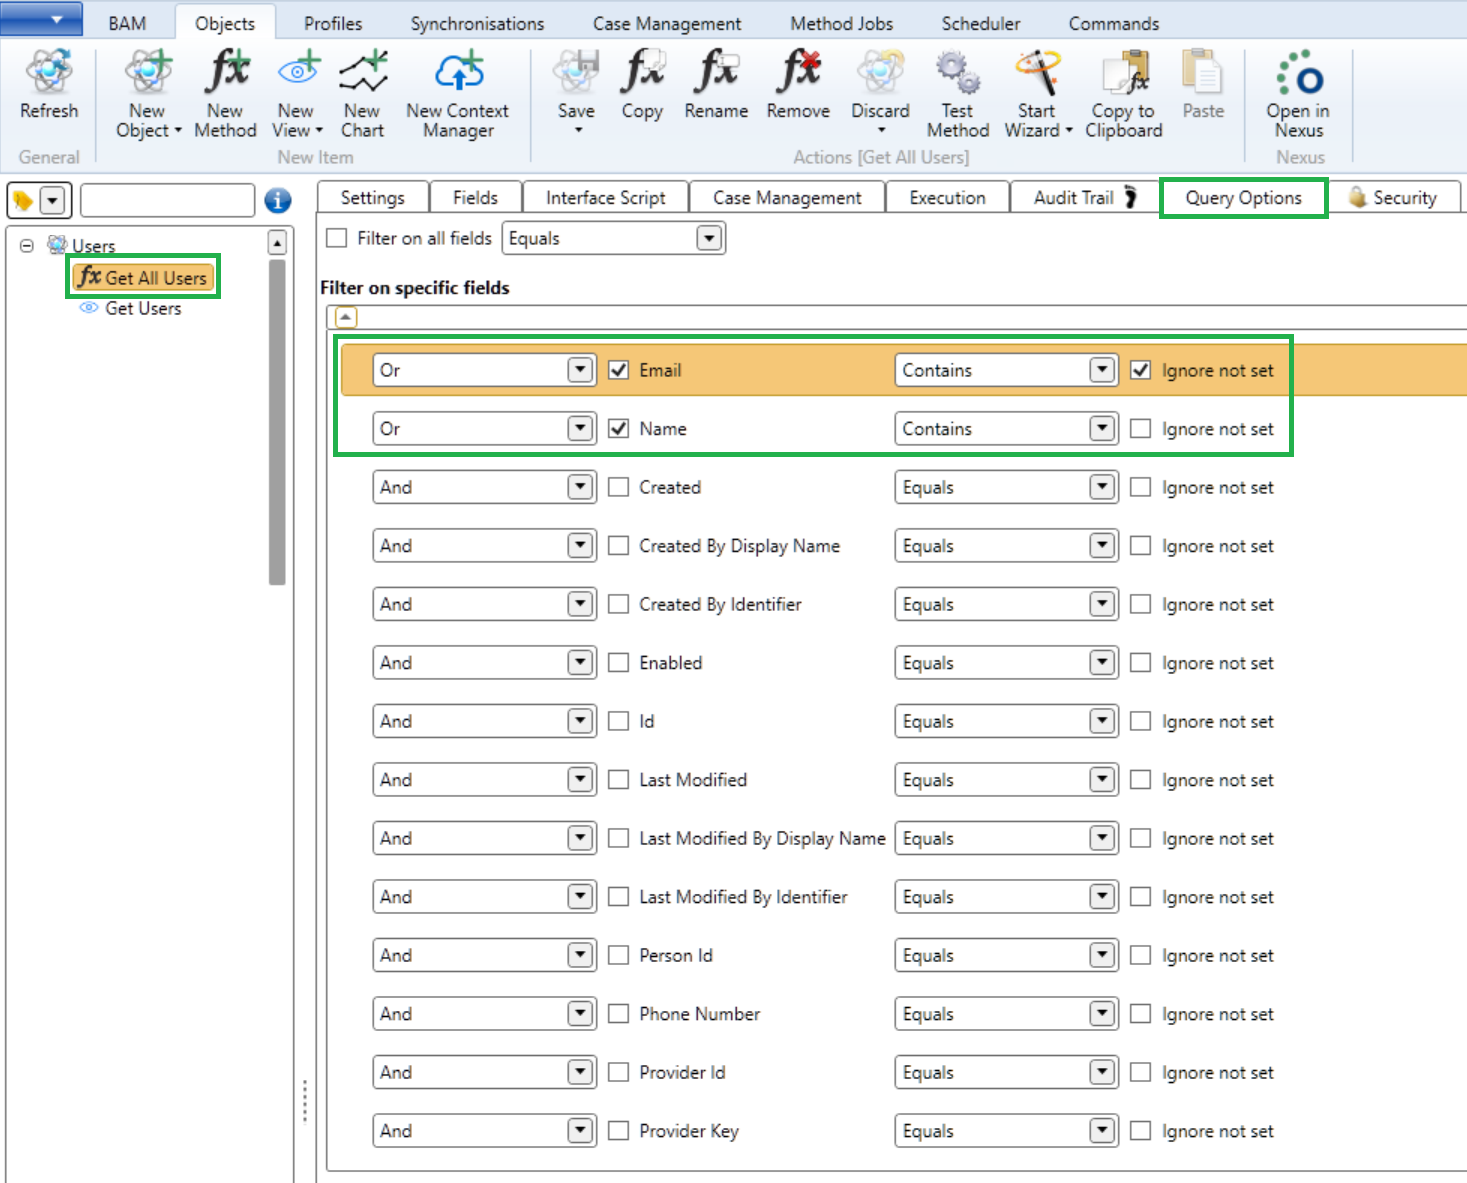The height and width of the screenshot is (1183, 1467).
Task: Open the New Object tool
Action: [148, 71]
